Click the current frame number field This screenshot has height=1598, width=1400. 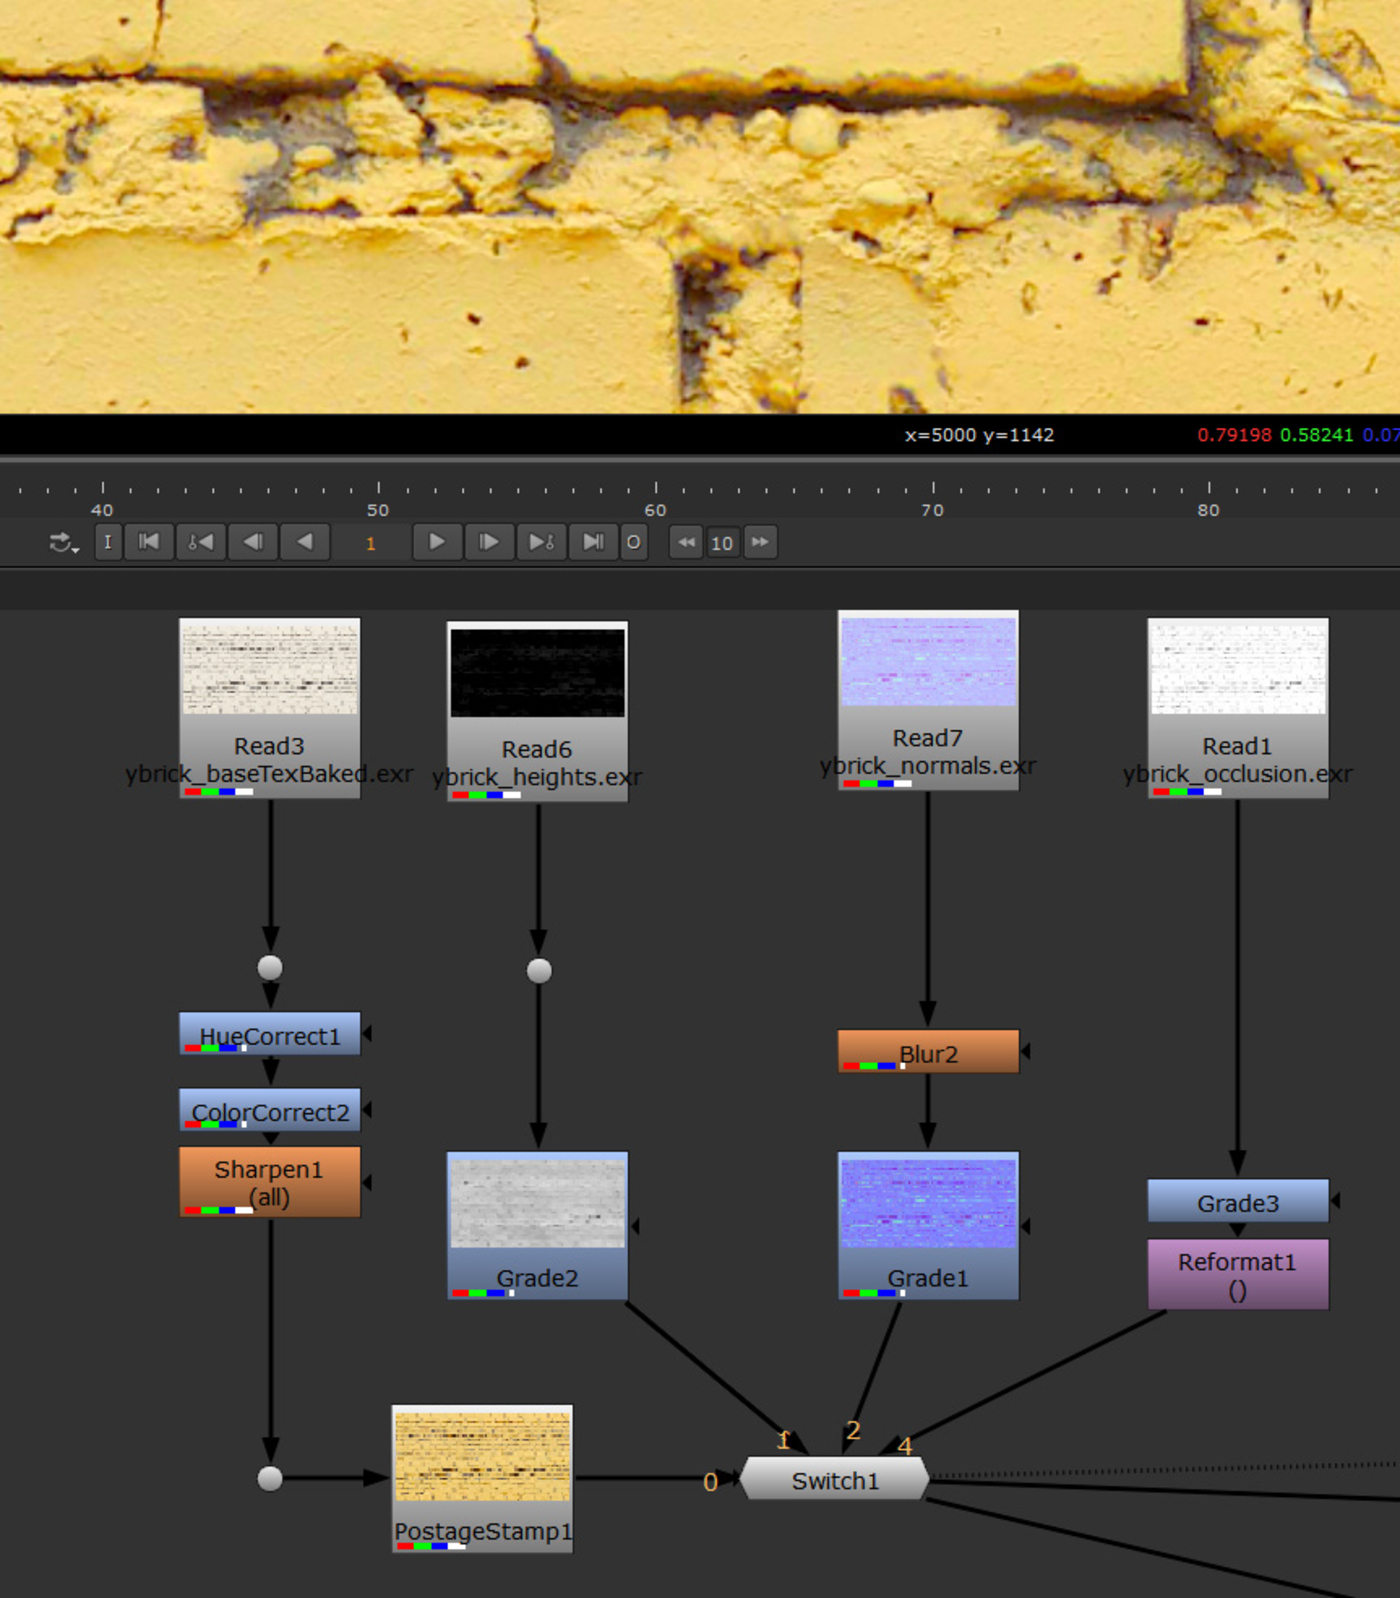[x=371, y=543]
